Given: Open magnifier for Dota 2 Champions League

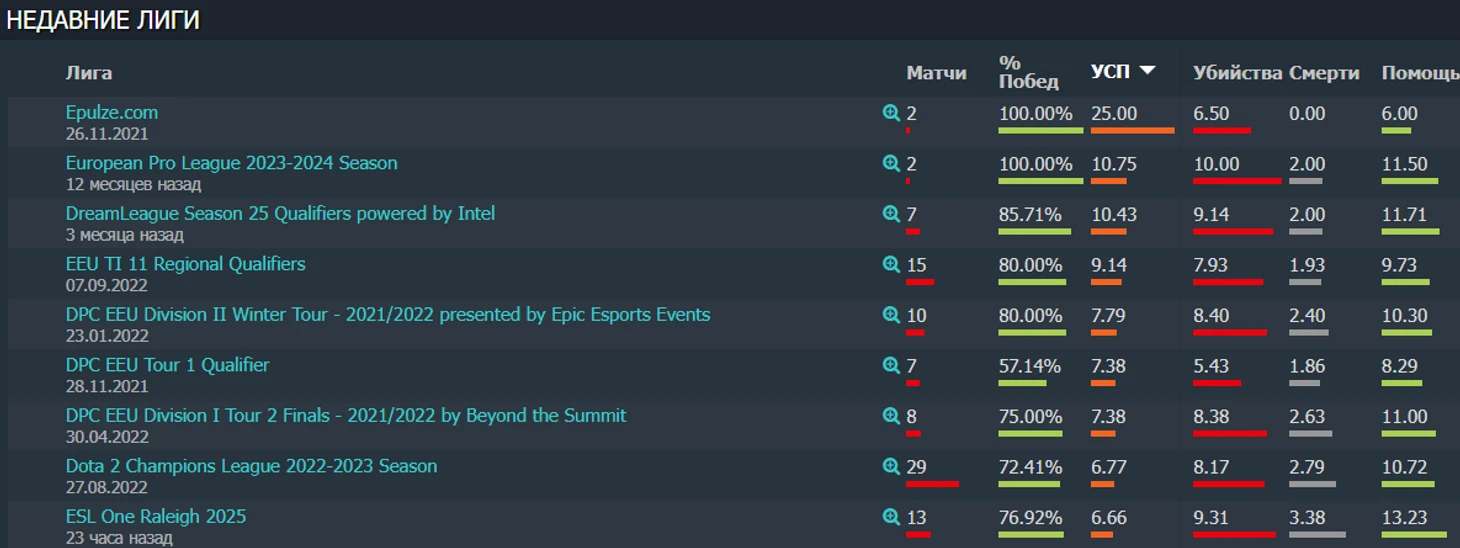Looking at the screenshot, I should 891,466.
